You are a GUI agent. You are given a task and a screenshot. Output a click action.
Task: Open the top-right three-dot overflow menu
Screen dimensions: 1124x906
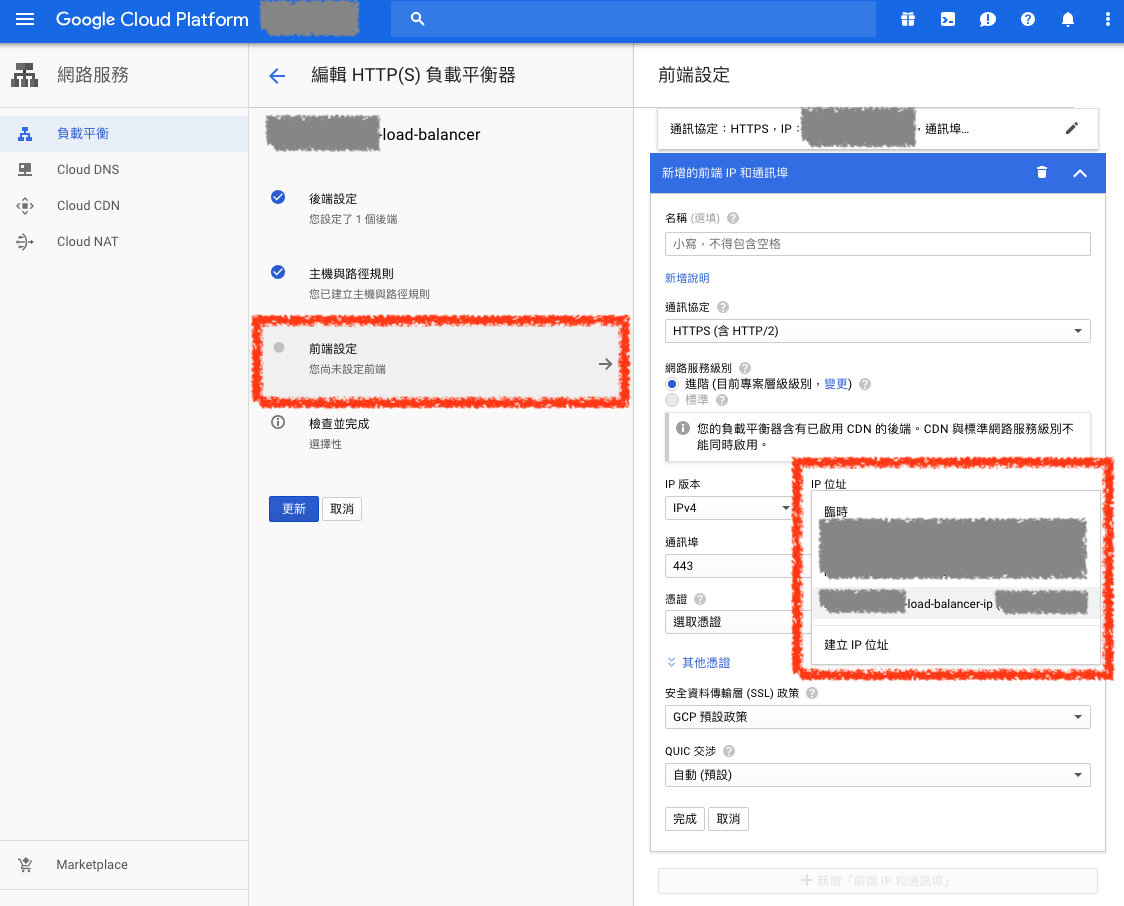[1107, 19]
